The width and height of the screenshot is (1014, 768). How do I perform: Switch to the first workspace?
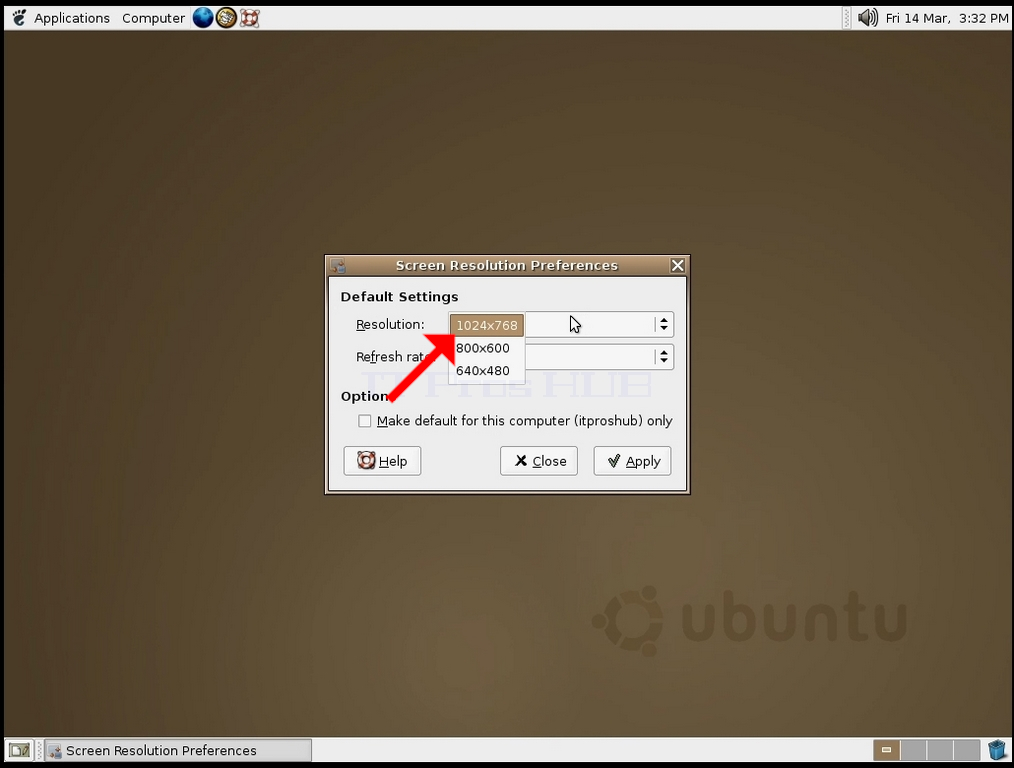[x=887, y=750]
